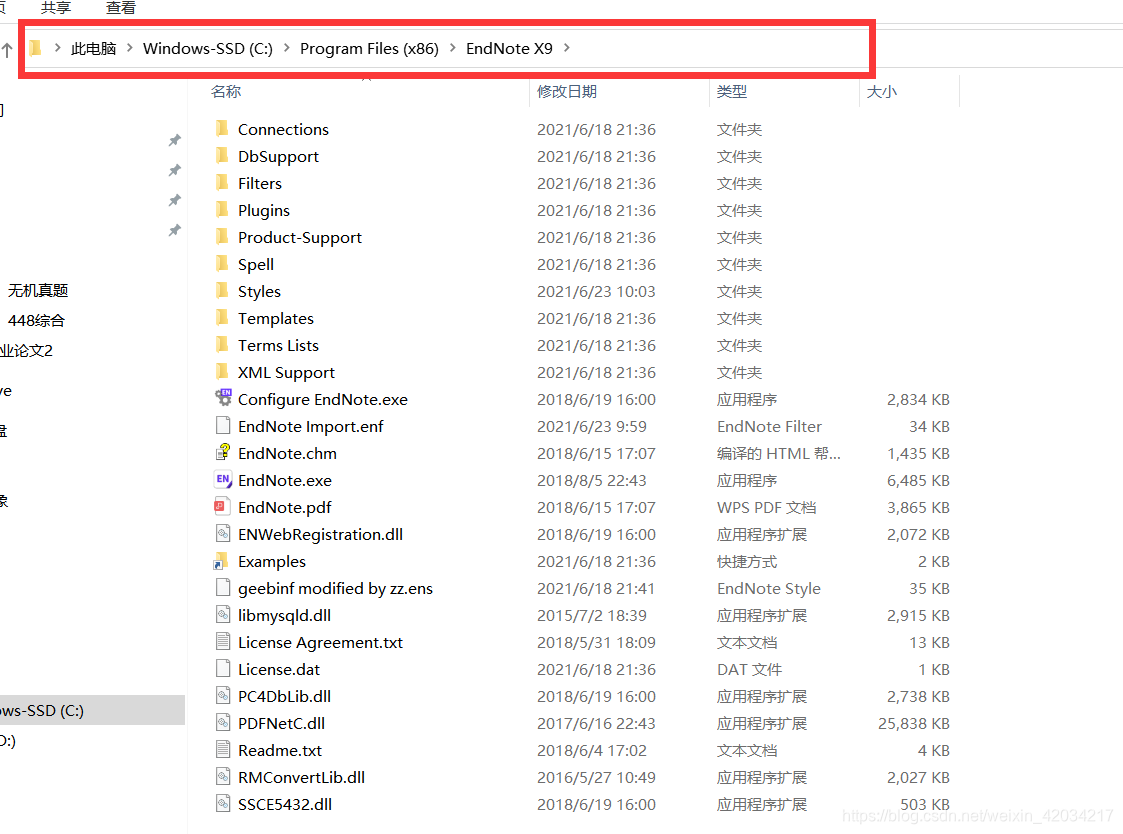Screen dimensions: 1123x834
Task: Navigate to Program Files (x86) breadcrumb
Action: pyautogui.click(x=369, y=48)
